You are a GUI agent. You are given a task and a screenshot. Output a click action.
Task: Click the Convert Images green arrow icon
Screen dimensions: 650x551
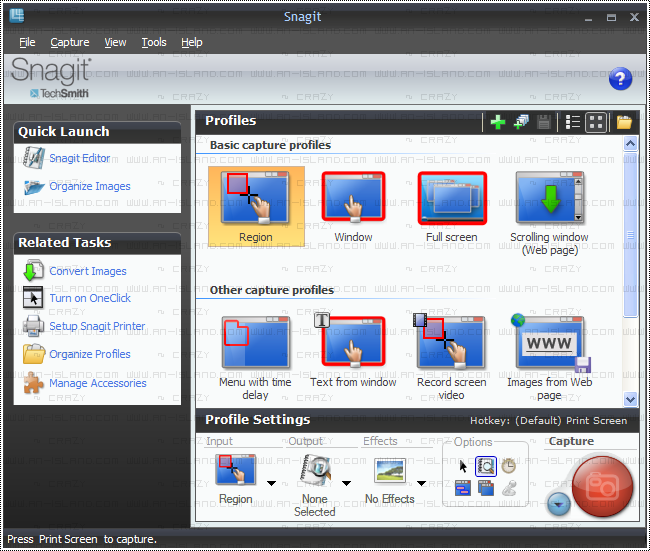(33, 270)
